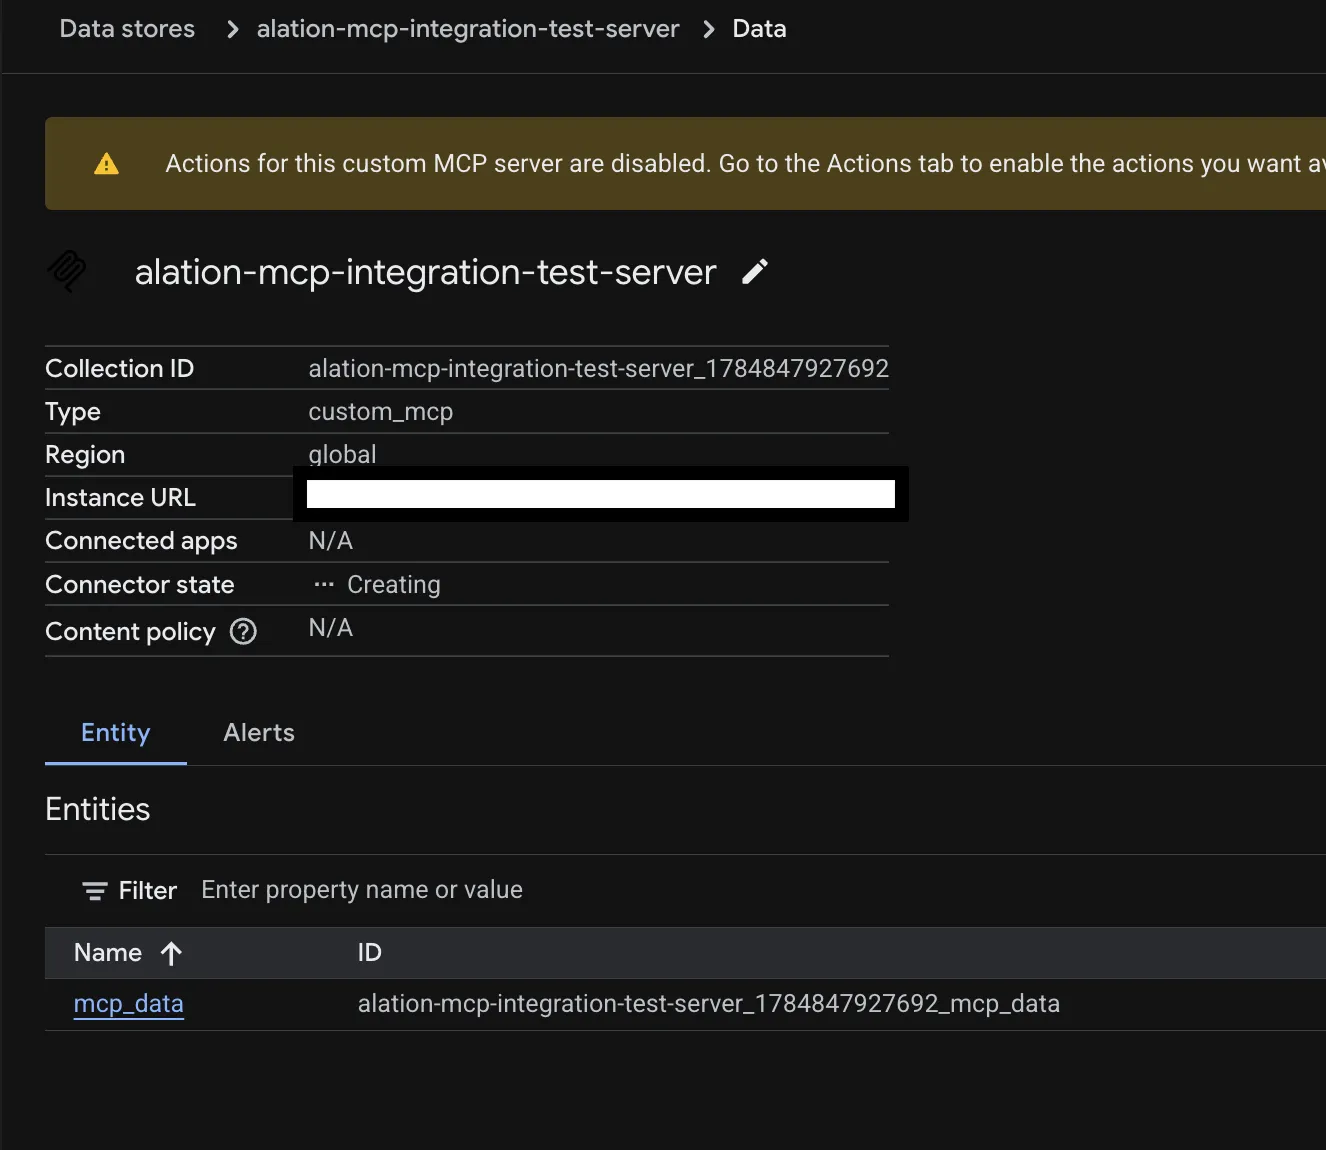Click the alation-mcp-integration-test-server page title

click(426, 272)
